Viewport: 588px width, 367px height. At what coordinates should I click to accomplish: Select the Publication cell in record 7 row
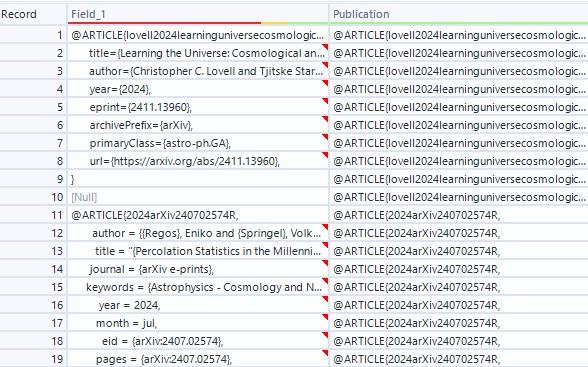(x=459, y=143)
